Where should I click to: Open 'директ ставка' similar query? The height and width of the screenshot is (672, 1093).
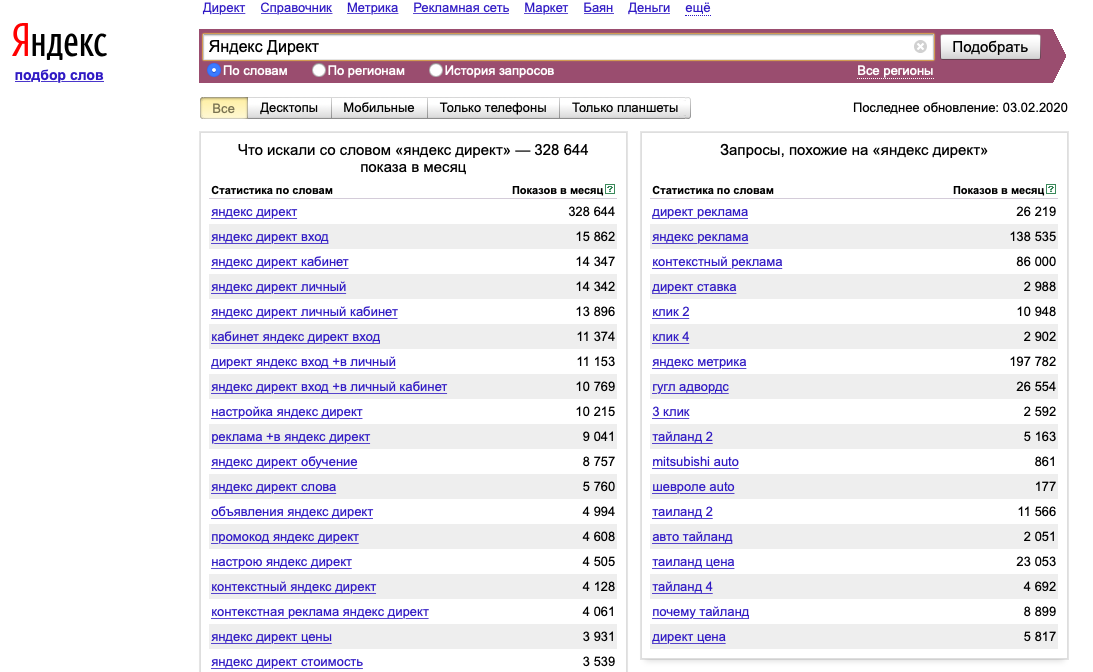[694, 287]
